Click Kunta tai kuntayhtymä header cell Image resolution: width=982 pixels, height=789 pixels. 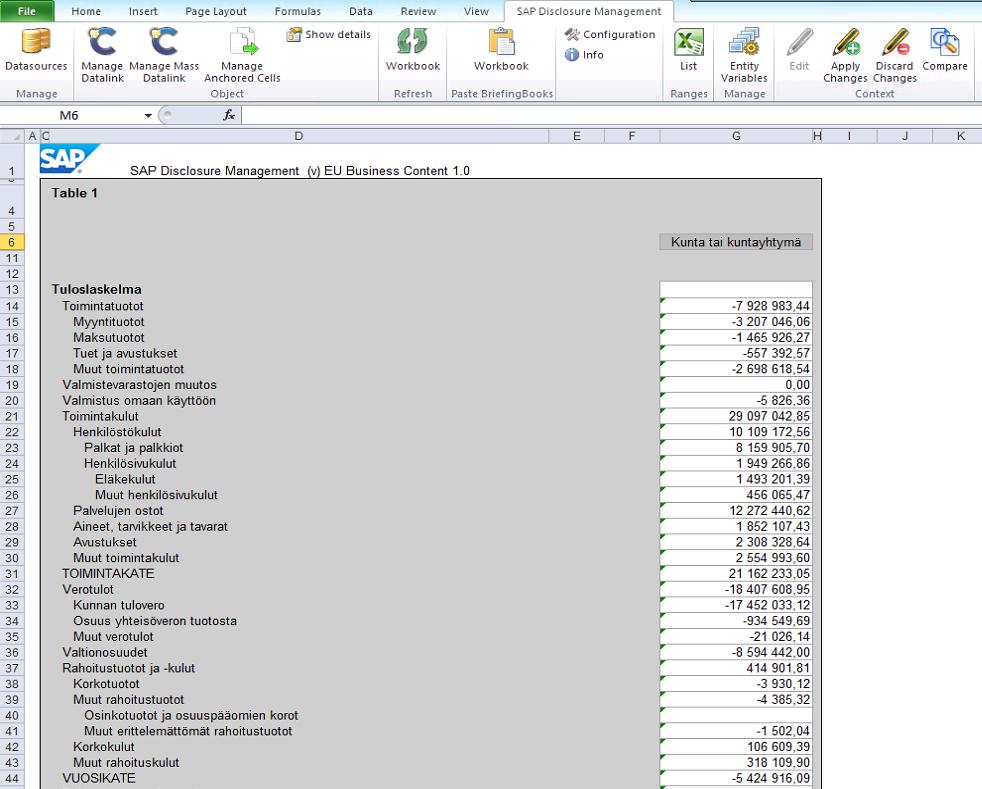click(736, 242)
